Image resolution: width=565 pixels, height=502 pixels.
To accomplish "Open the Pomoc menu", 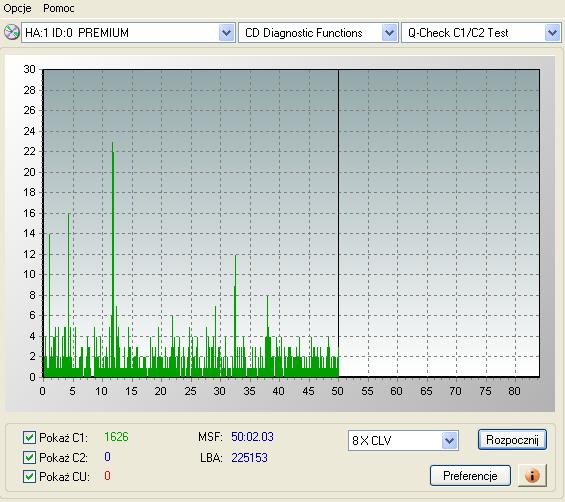I will pyautogui.click(x=59, y=8).
